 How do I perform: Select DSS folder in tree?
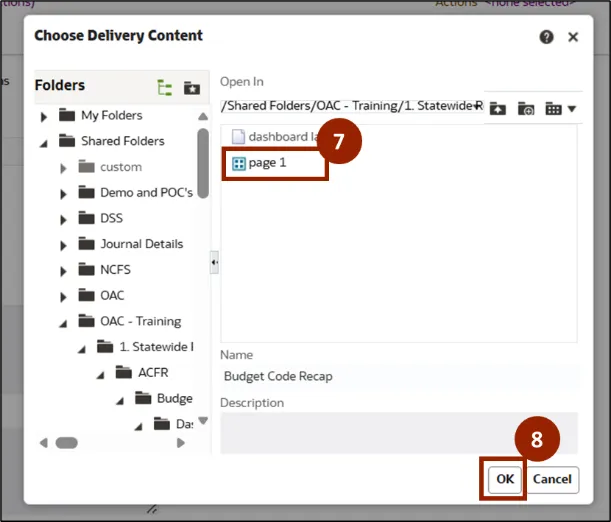coord(111,218)
